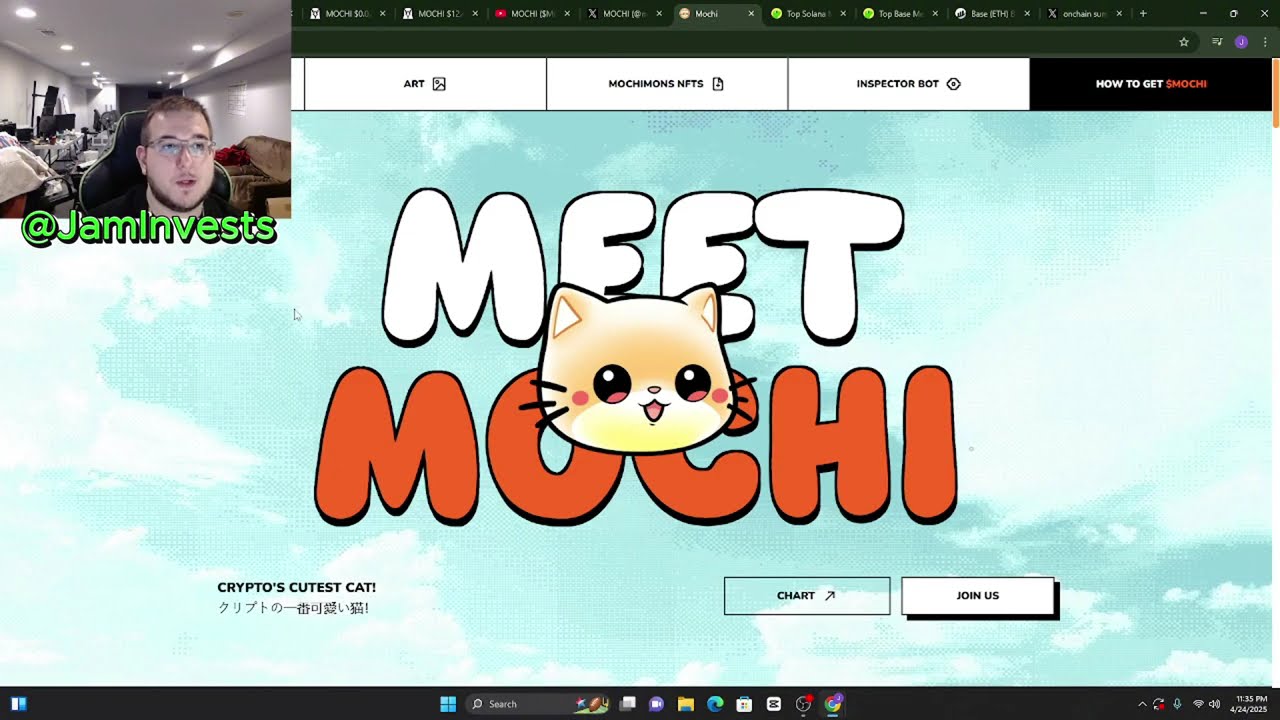Close the Top Solana tab
Screen dimensions: 1280x720
[843, 14]
